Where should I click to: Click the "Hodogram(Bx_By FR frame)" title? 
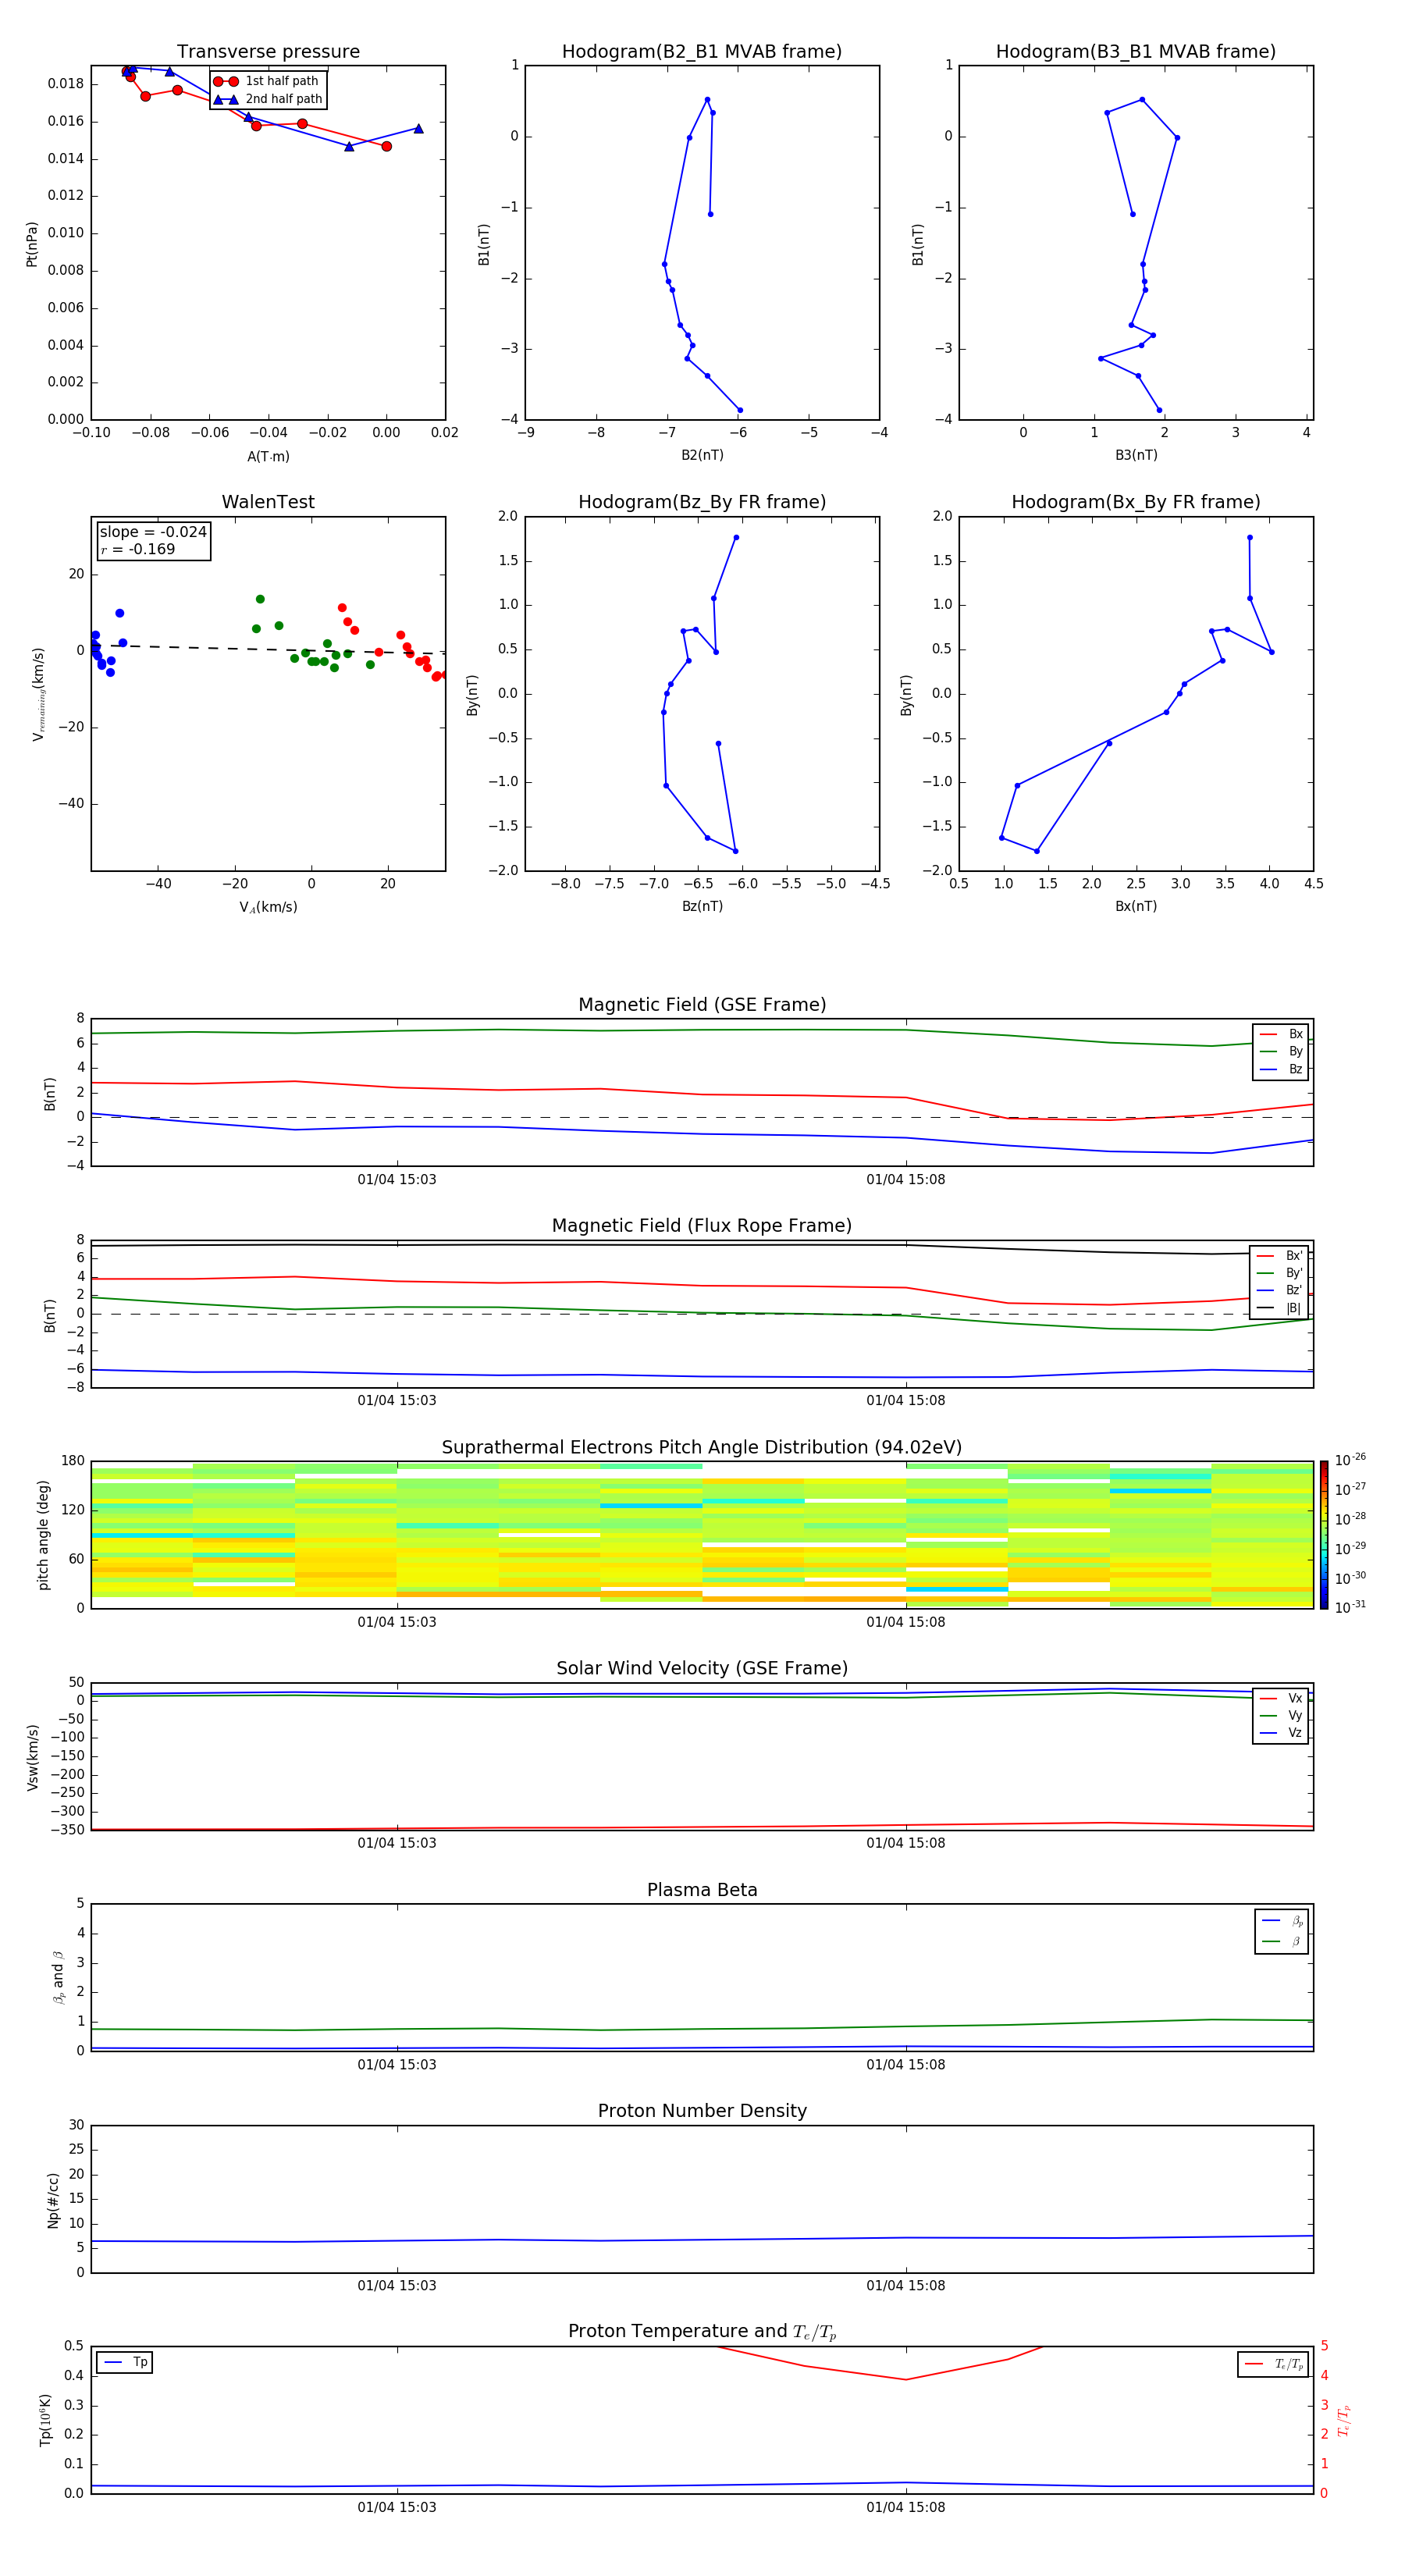[1136, 502]
